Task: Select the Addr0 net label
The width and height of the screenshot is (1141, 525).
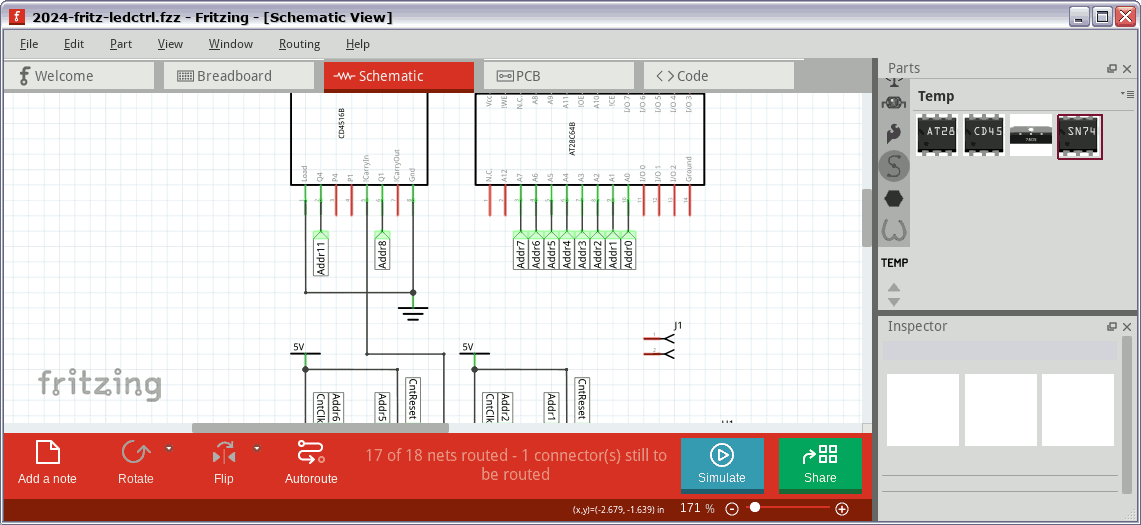Action: tap(629, 250)
